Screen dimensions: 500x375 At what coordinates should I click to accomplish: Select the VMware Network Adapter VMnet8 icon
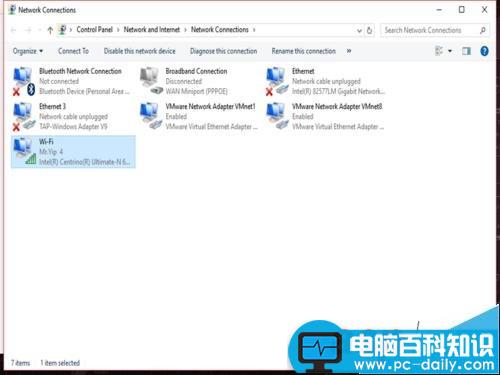[x=277, y=116]
